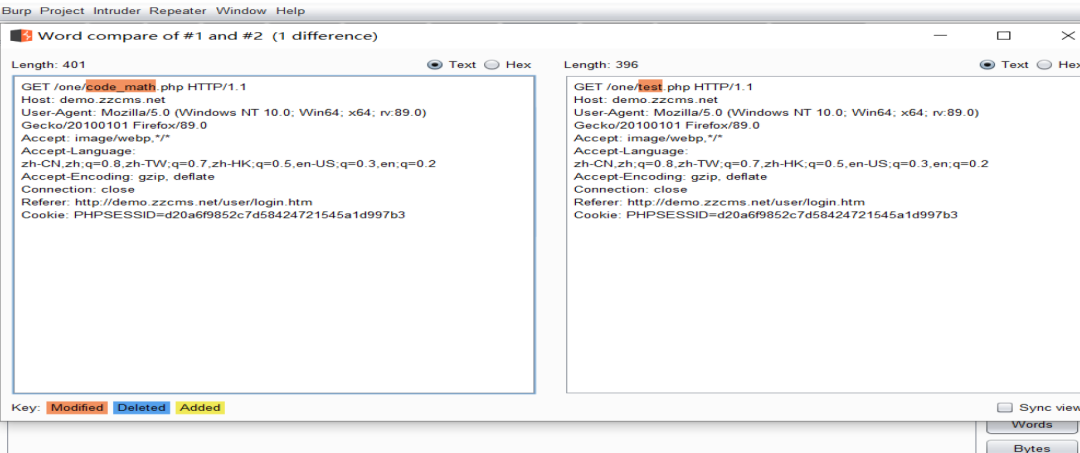Click the yellow Added key swatch
The height and width of the screenshot is (453, 1080).
(200, 408)
